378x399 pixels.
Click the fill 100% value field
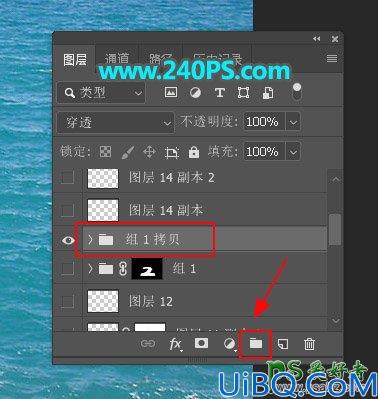click(264, 152)
